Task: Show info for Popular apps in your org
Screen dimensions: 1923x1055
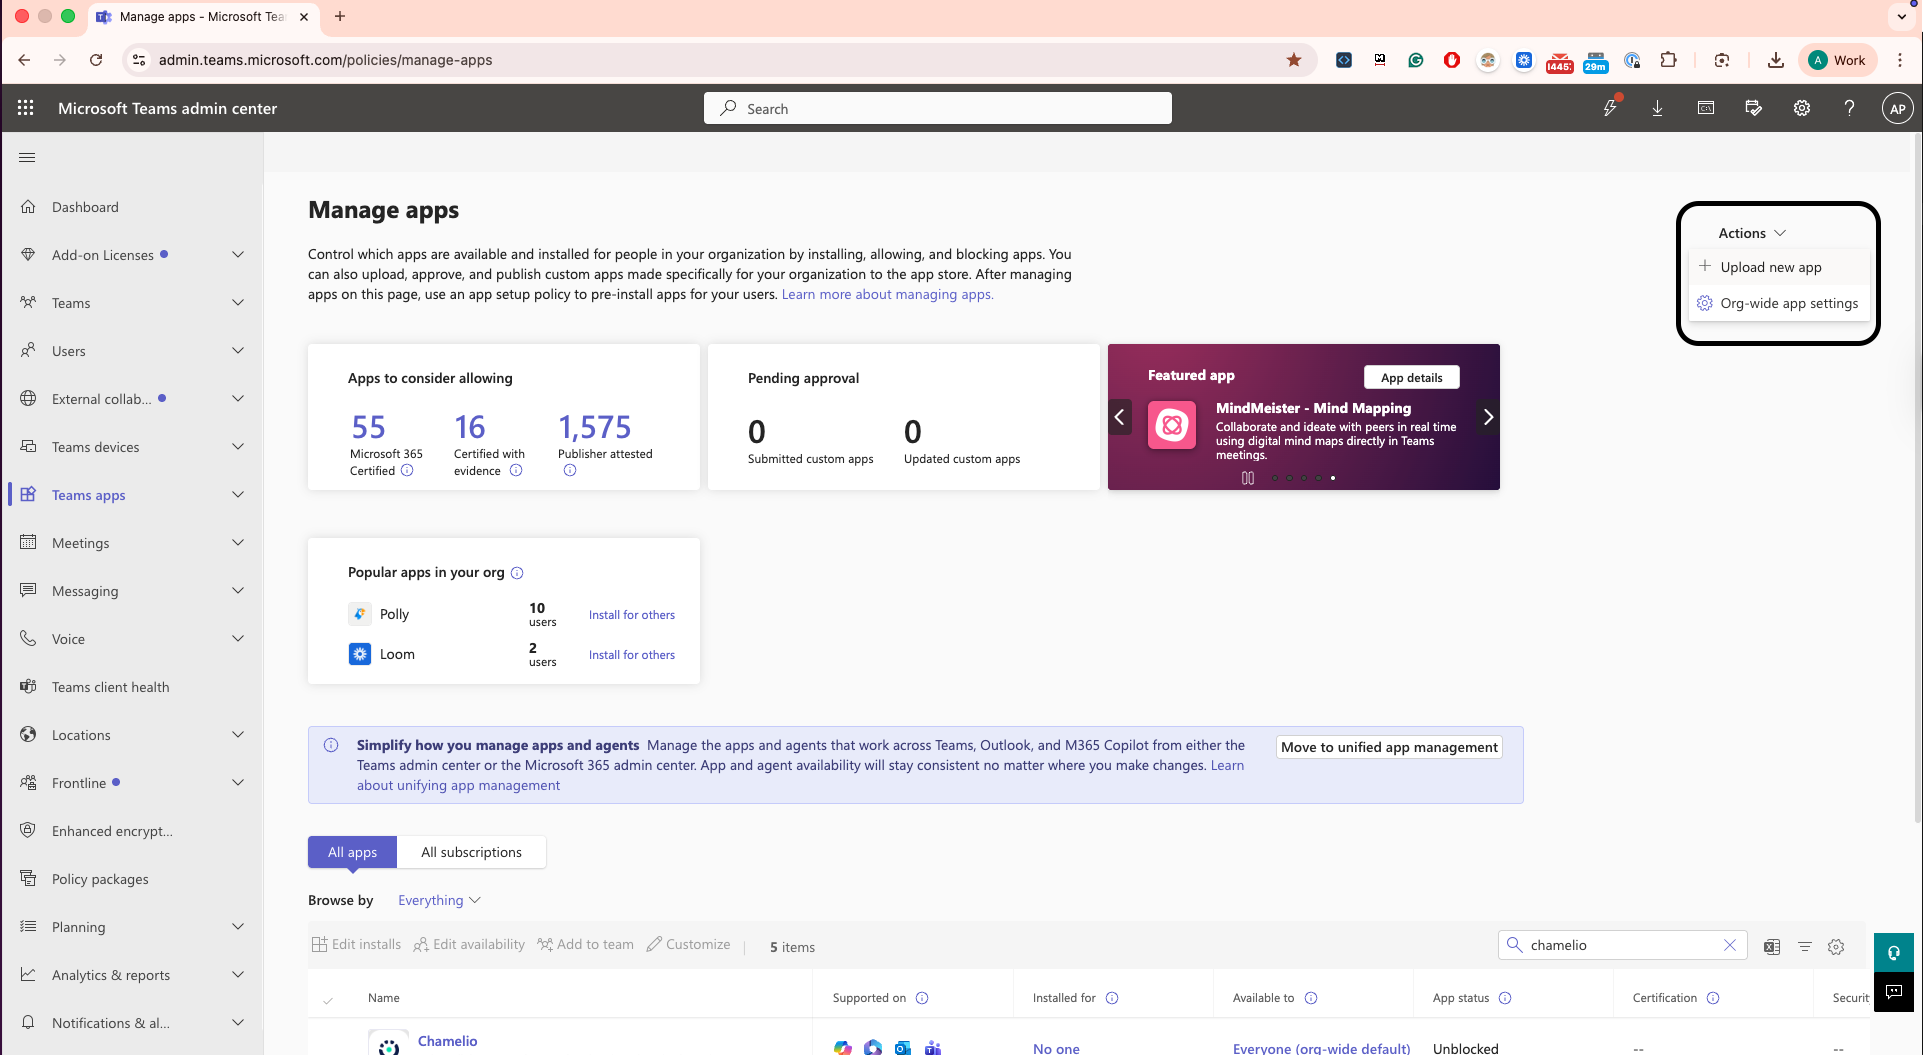Action: [x=517, y=573]
